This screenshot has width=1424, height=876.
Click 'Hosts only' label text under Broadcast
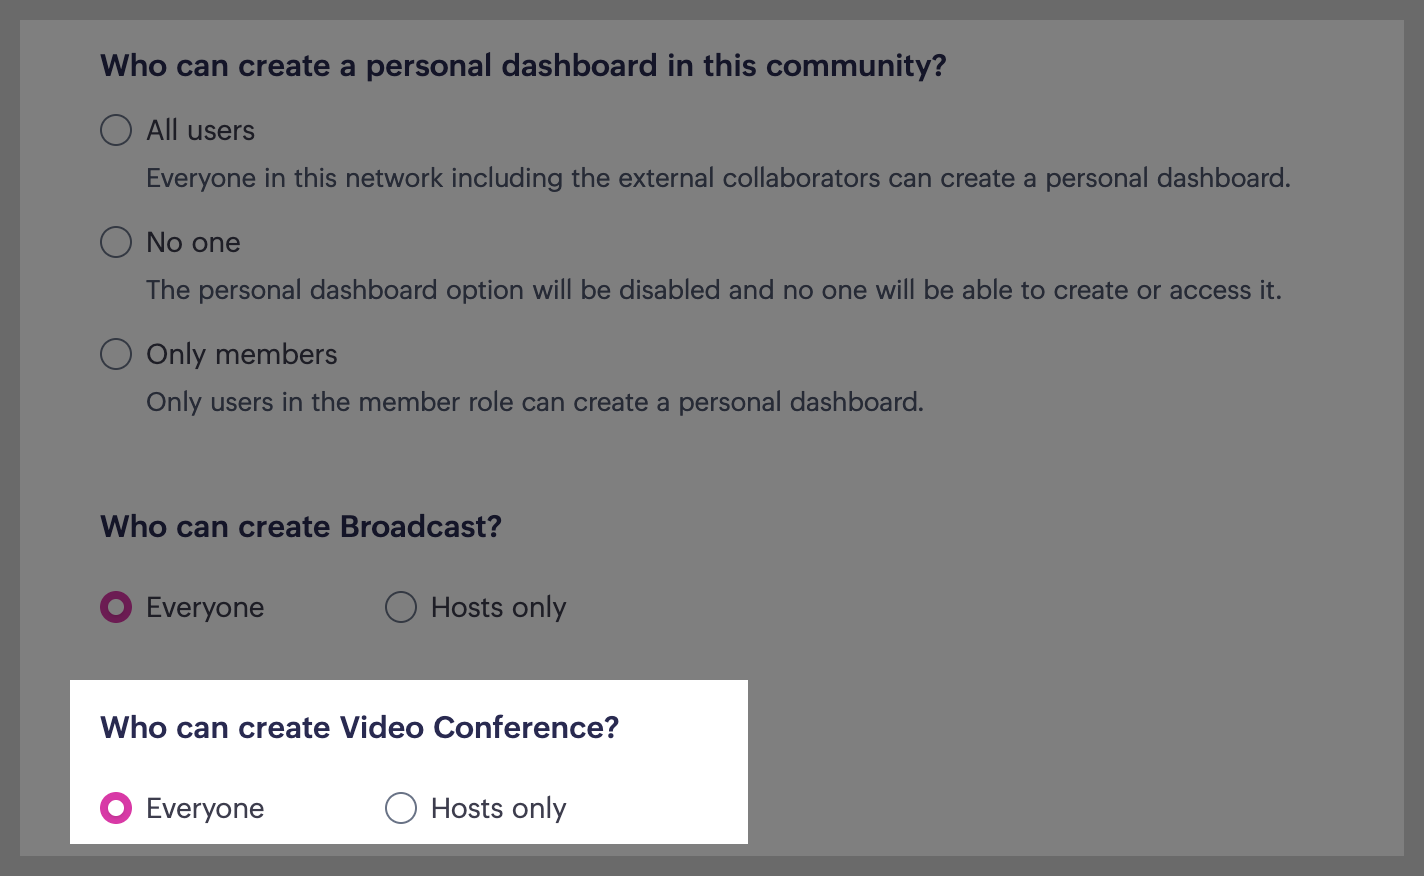[x=498, y=607]
